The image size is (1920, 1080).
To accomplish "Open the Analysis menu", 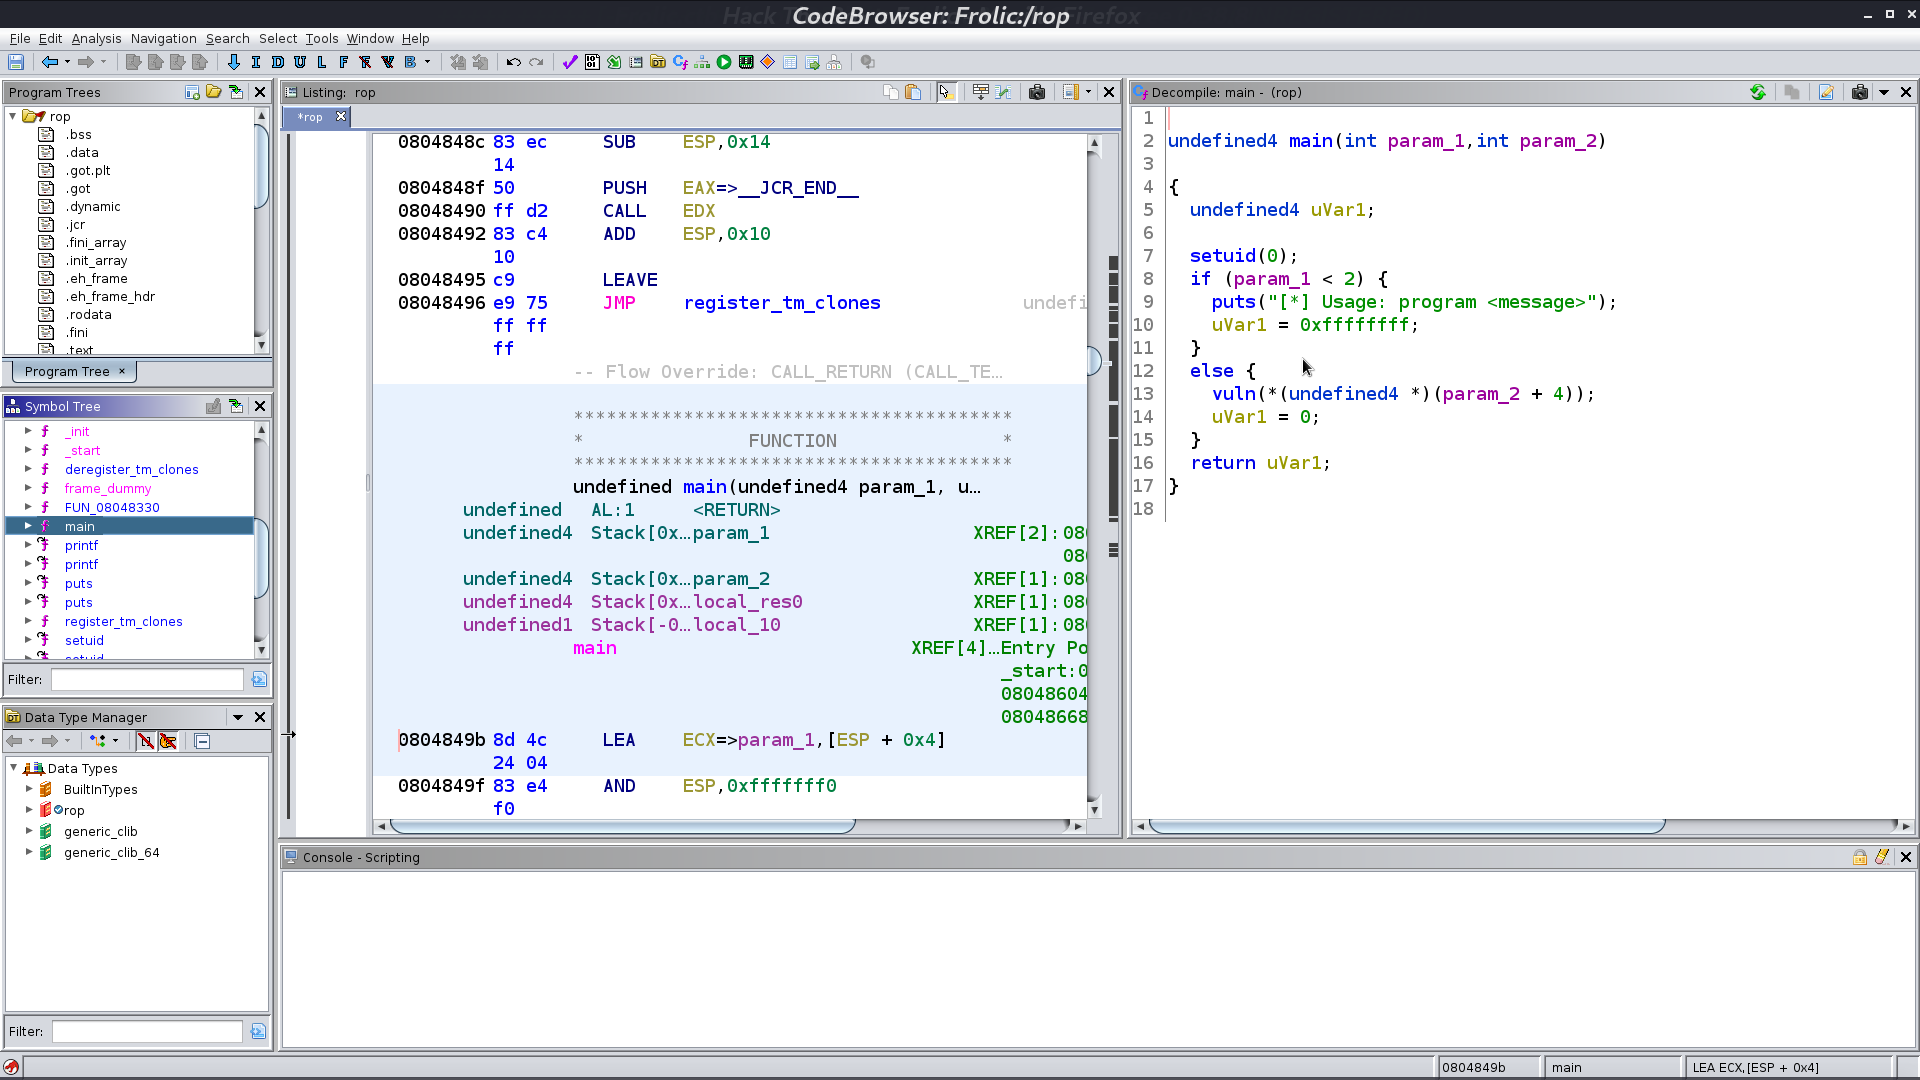I will click(x=96, y=38).
